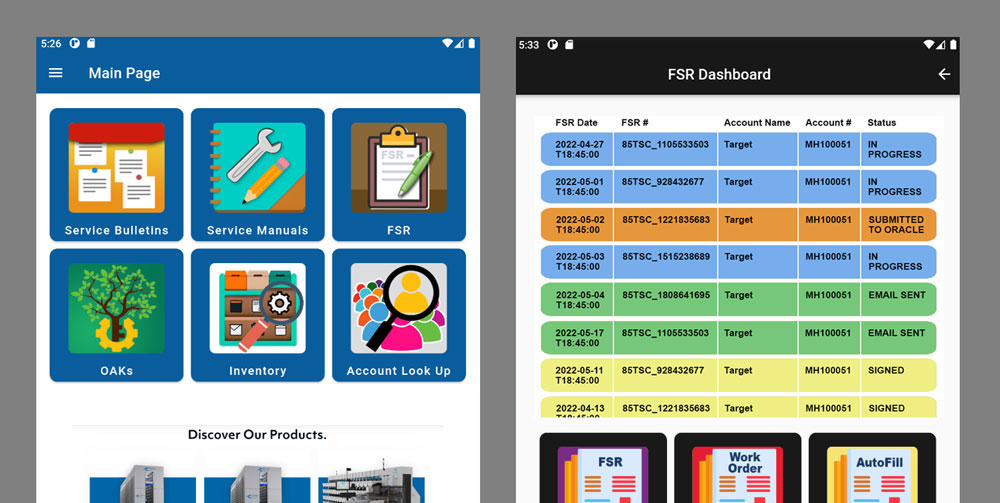The image size is (1000, 503).
Task: Open the OAKs tree tile
Action: (116, 314)
